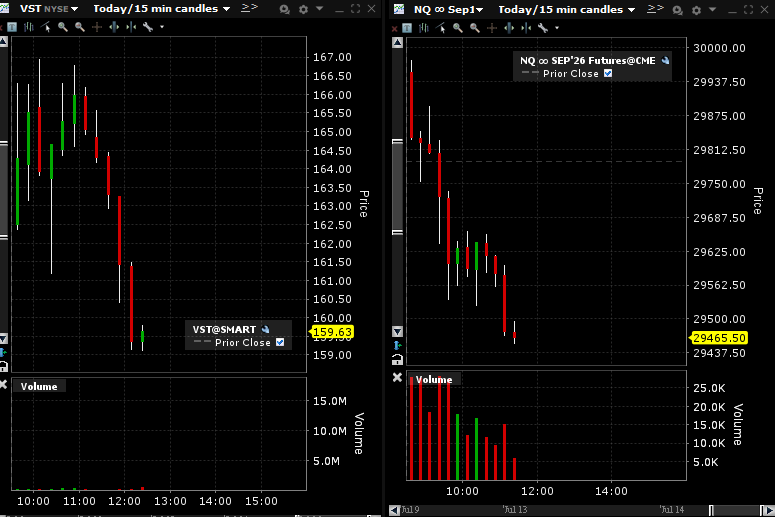Click NQ timeline left scroll arrow
This screenshot has width=775, height=517.
(394, 510)
